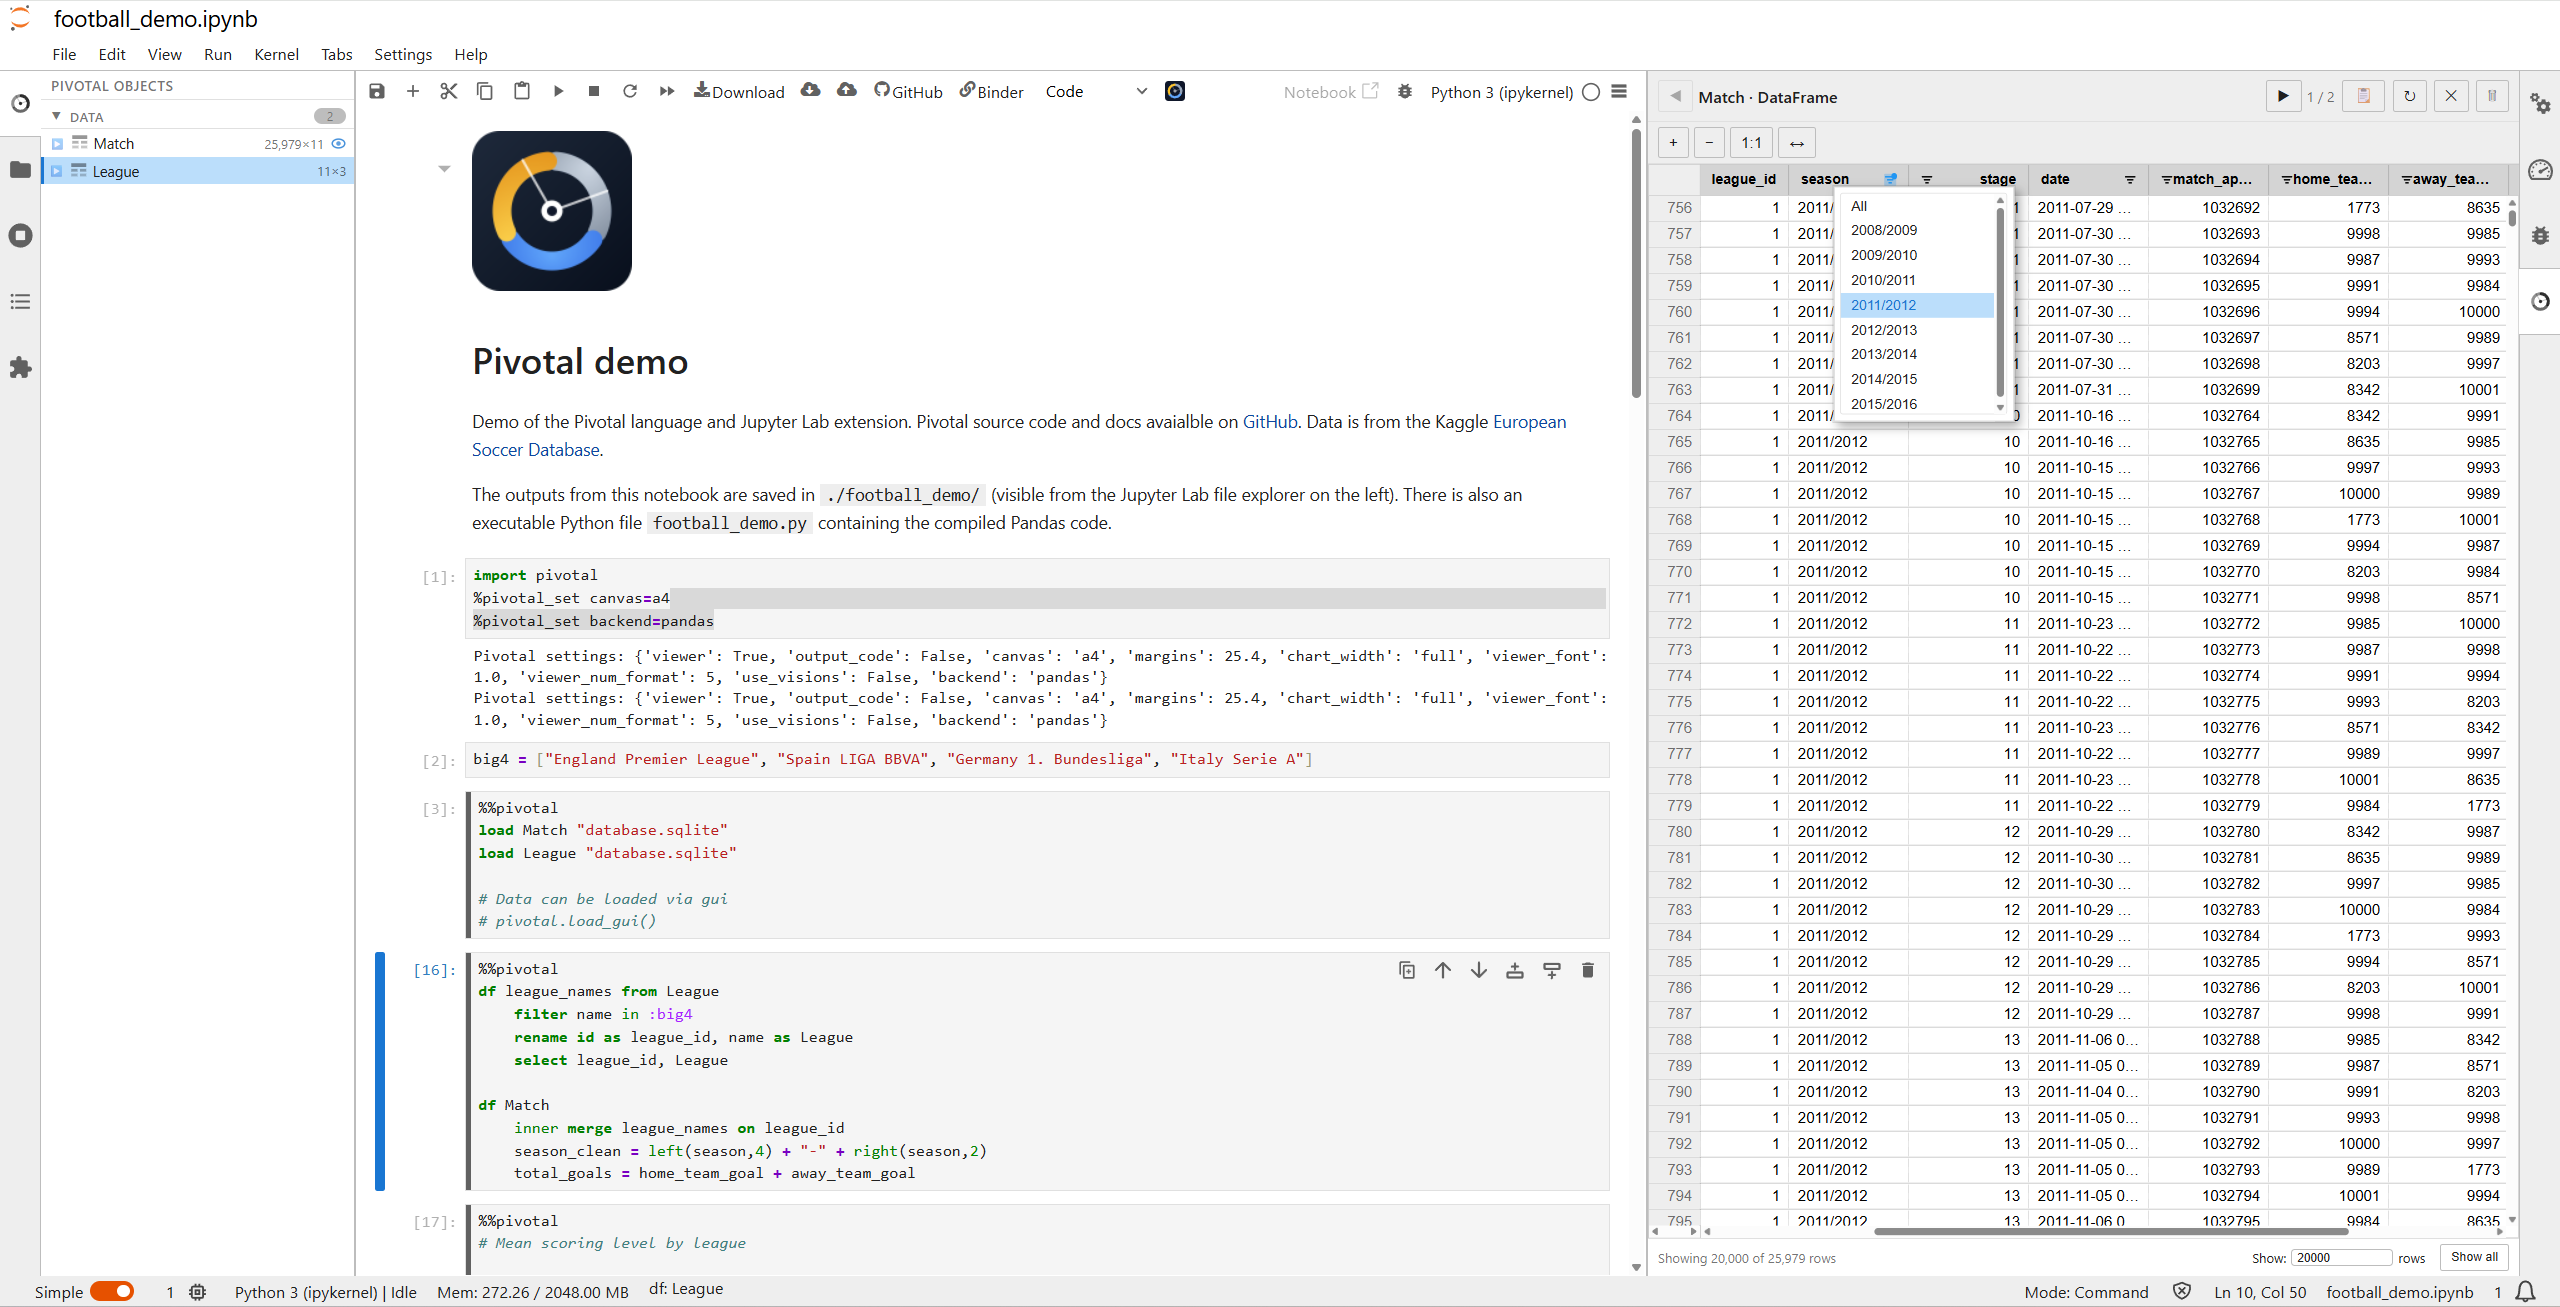
Task: Zoom in the dataframe viewer with the plus button
Action: coord(1673,143)
